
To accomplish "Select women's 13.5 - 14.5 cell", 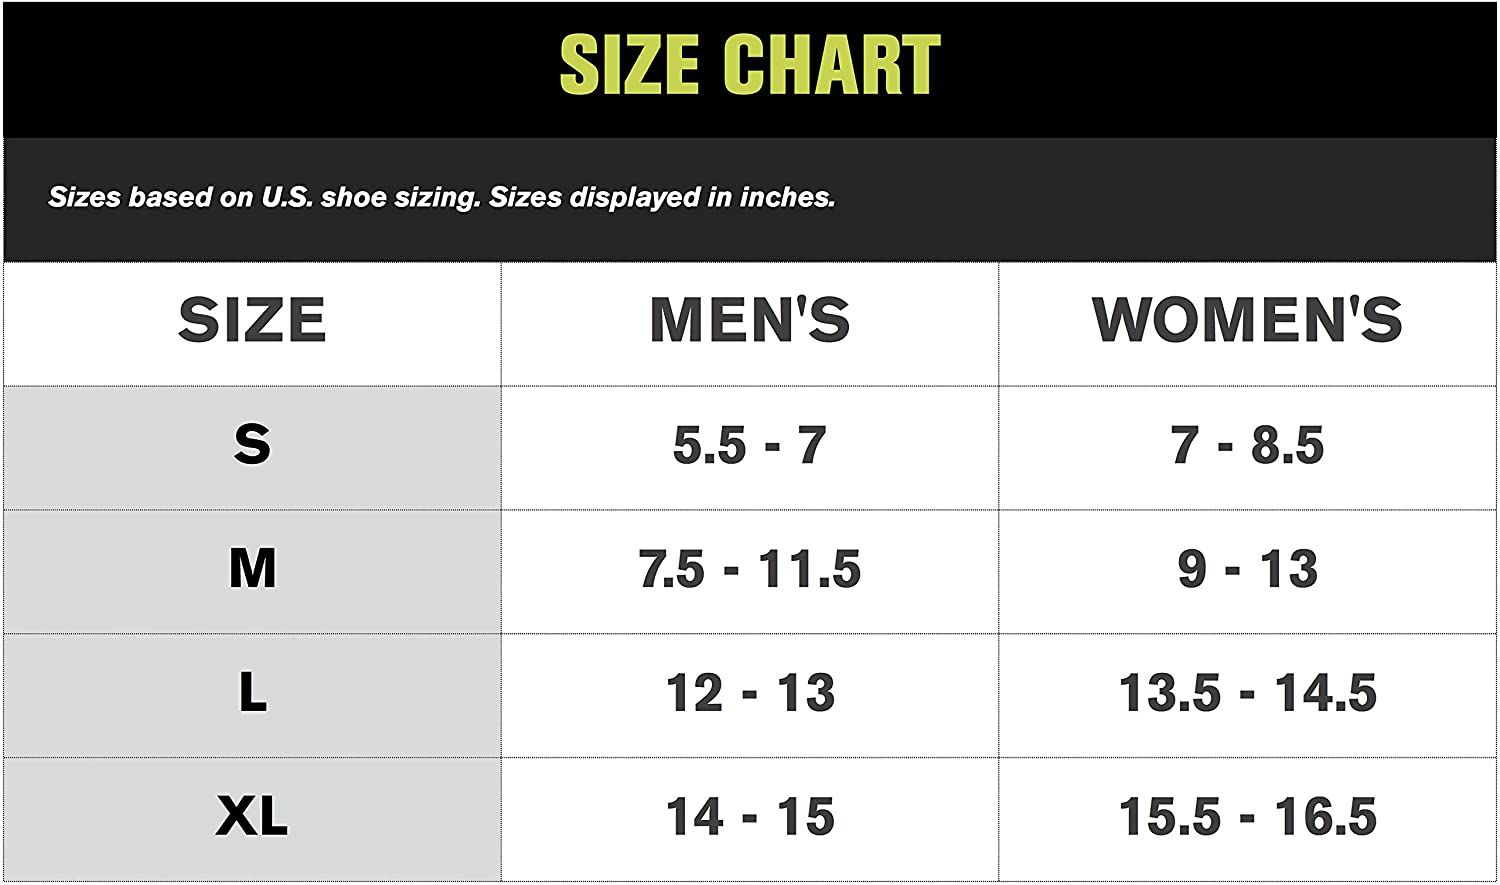I will point(1247,693).
